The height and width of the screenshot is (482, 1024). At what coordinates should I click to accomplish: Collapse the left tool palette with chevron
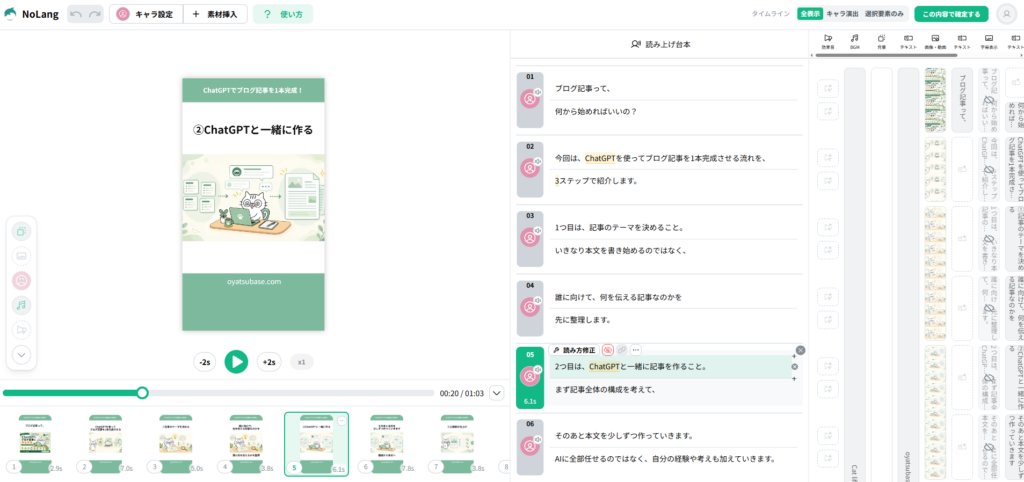tap(22, 355)
